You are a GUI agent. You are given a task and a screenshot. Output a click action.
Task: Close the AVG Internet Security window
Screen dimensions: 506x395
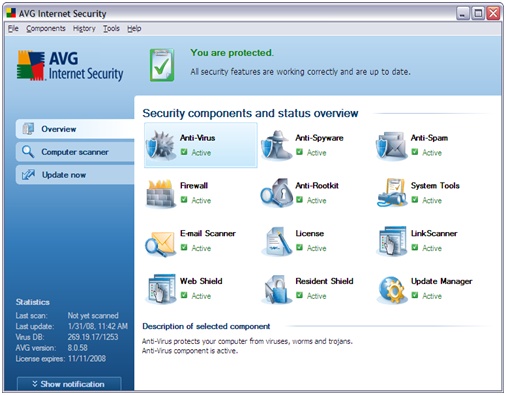(493, 13)
